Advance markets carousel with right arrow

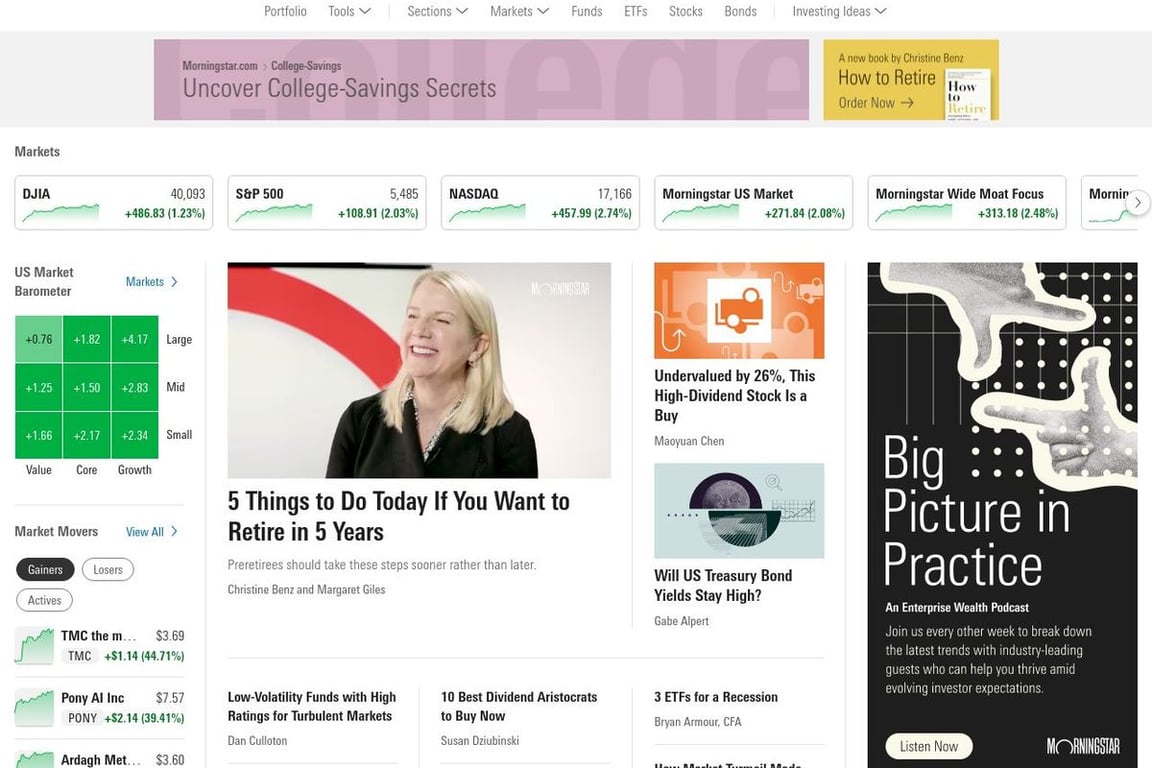(x=1137, y=202)
